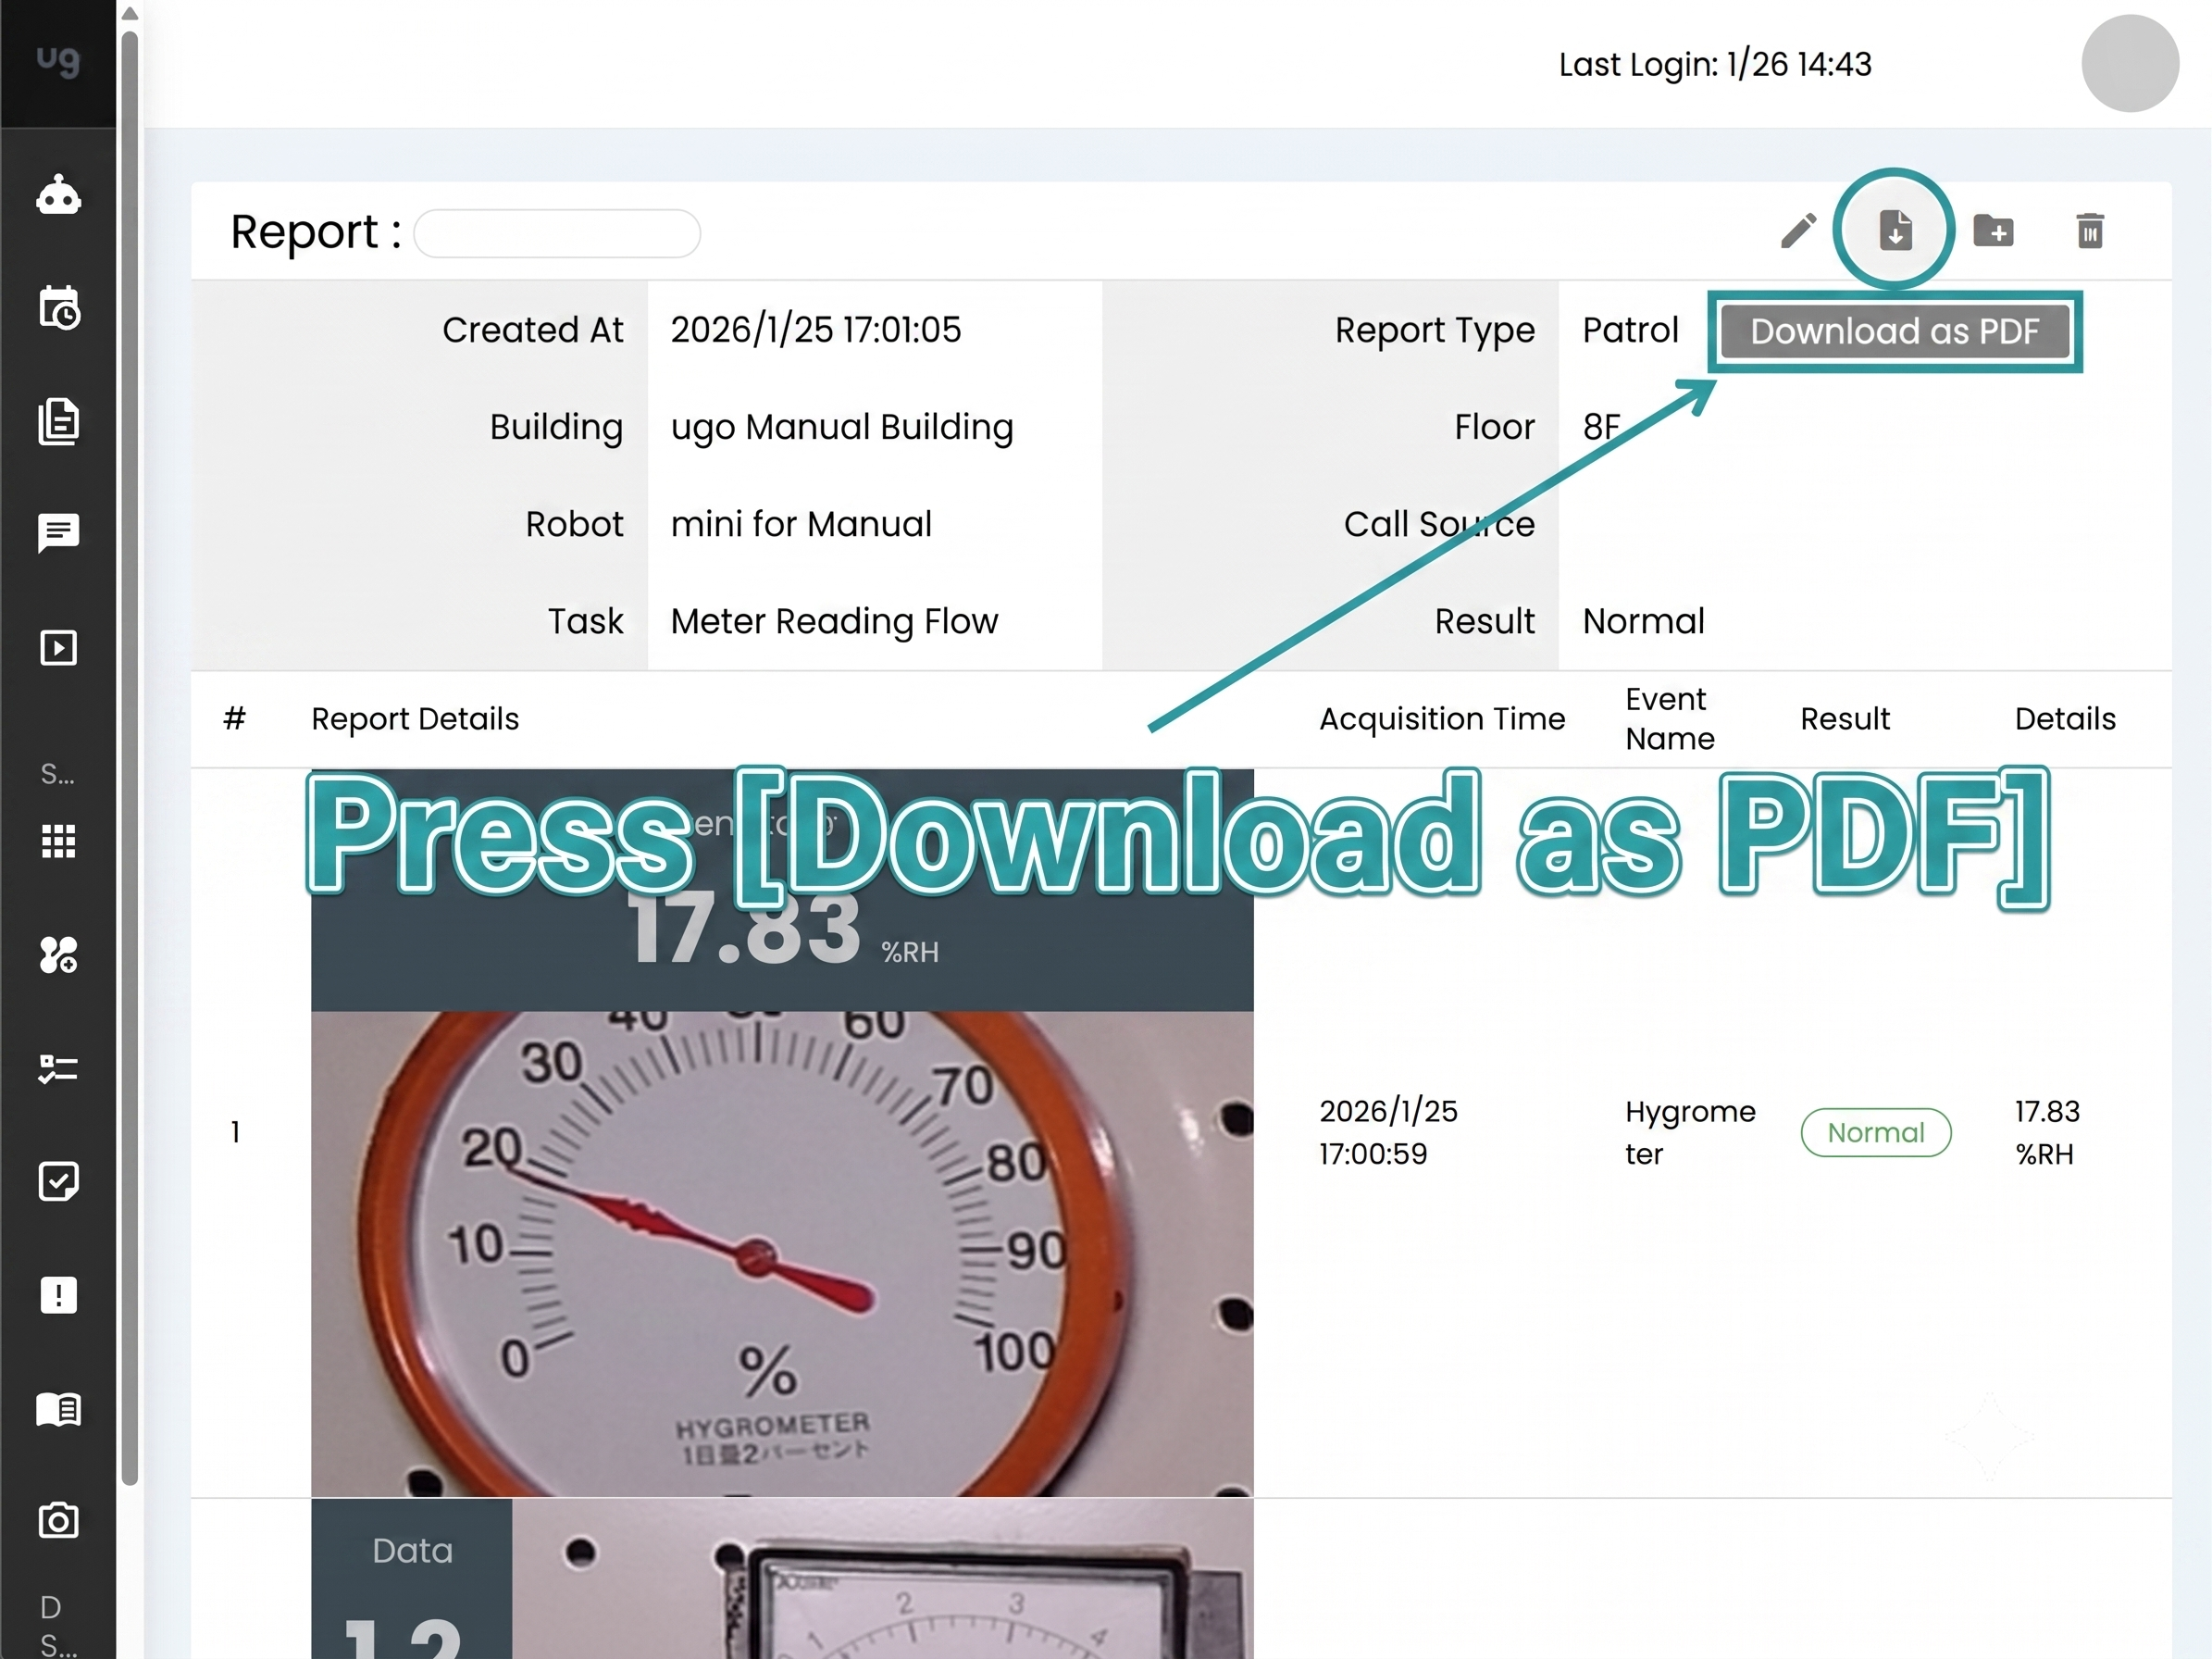Open the calendar-clock schedule icon in sidebar
The height and width of the screenshot is (1659, 2212).
point(59,307)
